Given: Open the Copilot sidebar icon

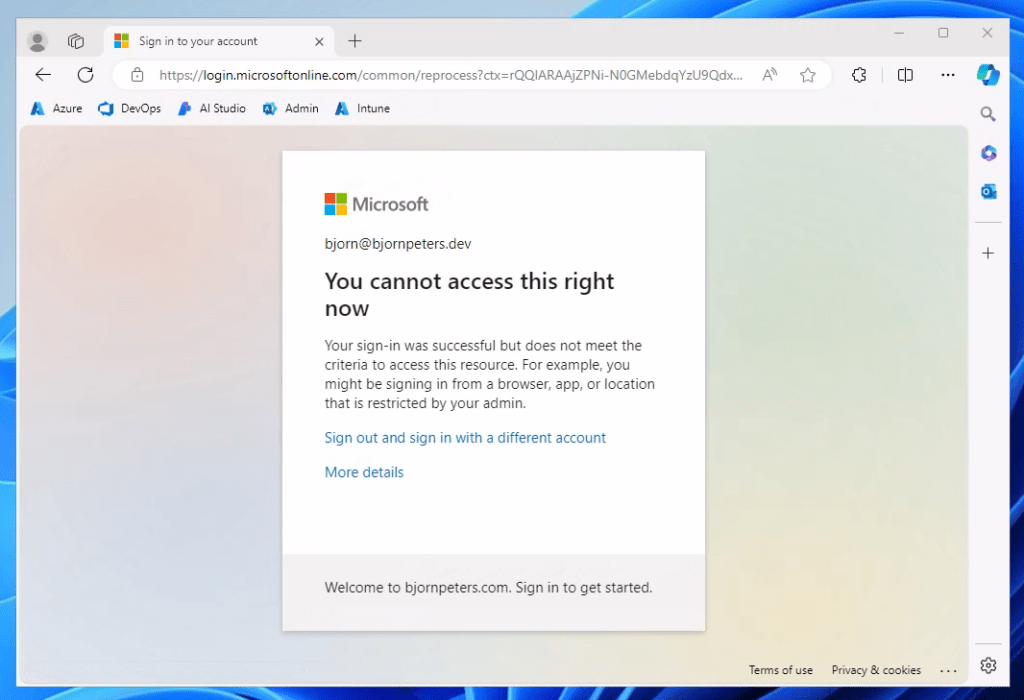Looking at the screenshot, I should pyautogui.click(x=988, y=75).
